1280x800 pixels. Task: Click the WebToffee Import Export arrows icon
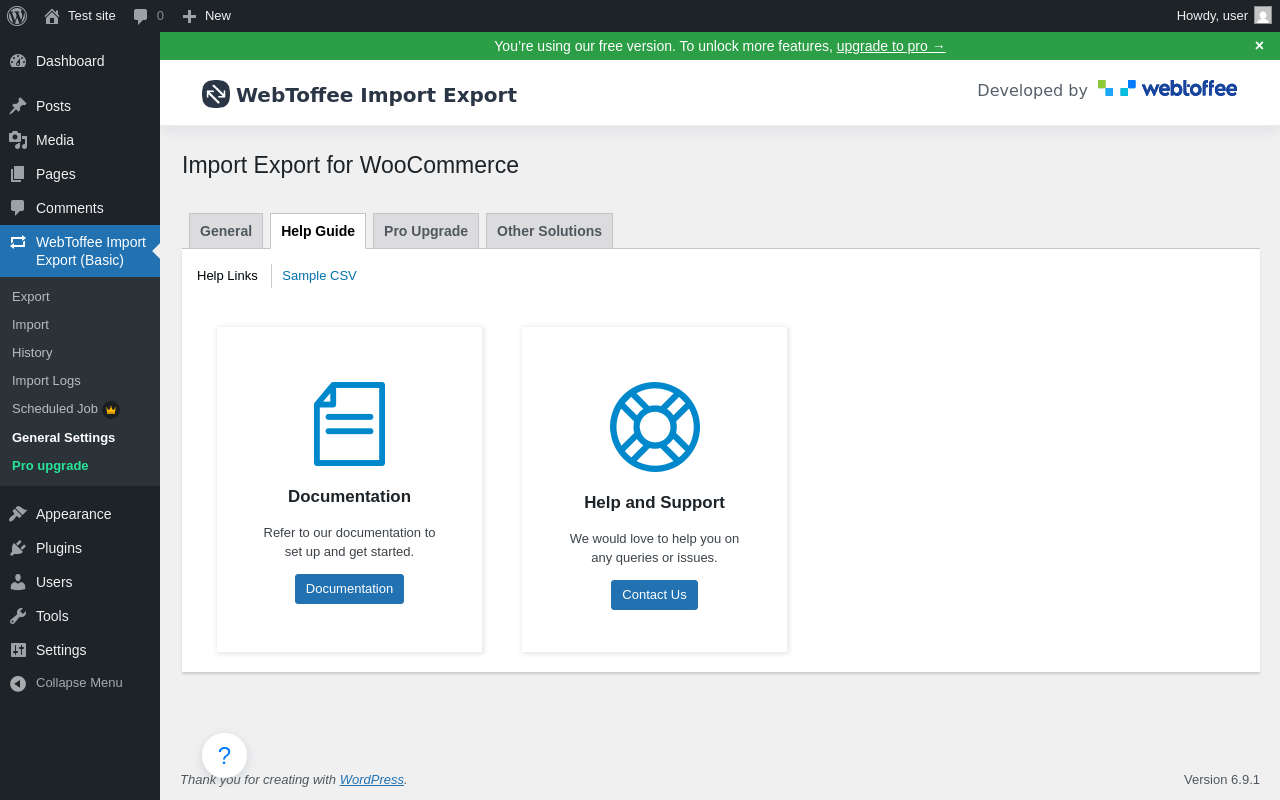pyautogui.click(x=18, y=242)
